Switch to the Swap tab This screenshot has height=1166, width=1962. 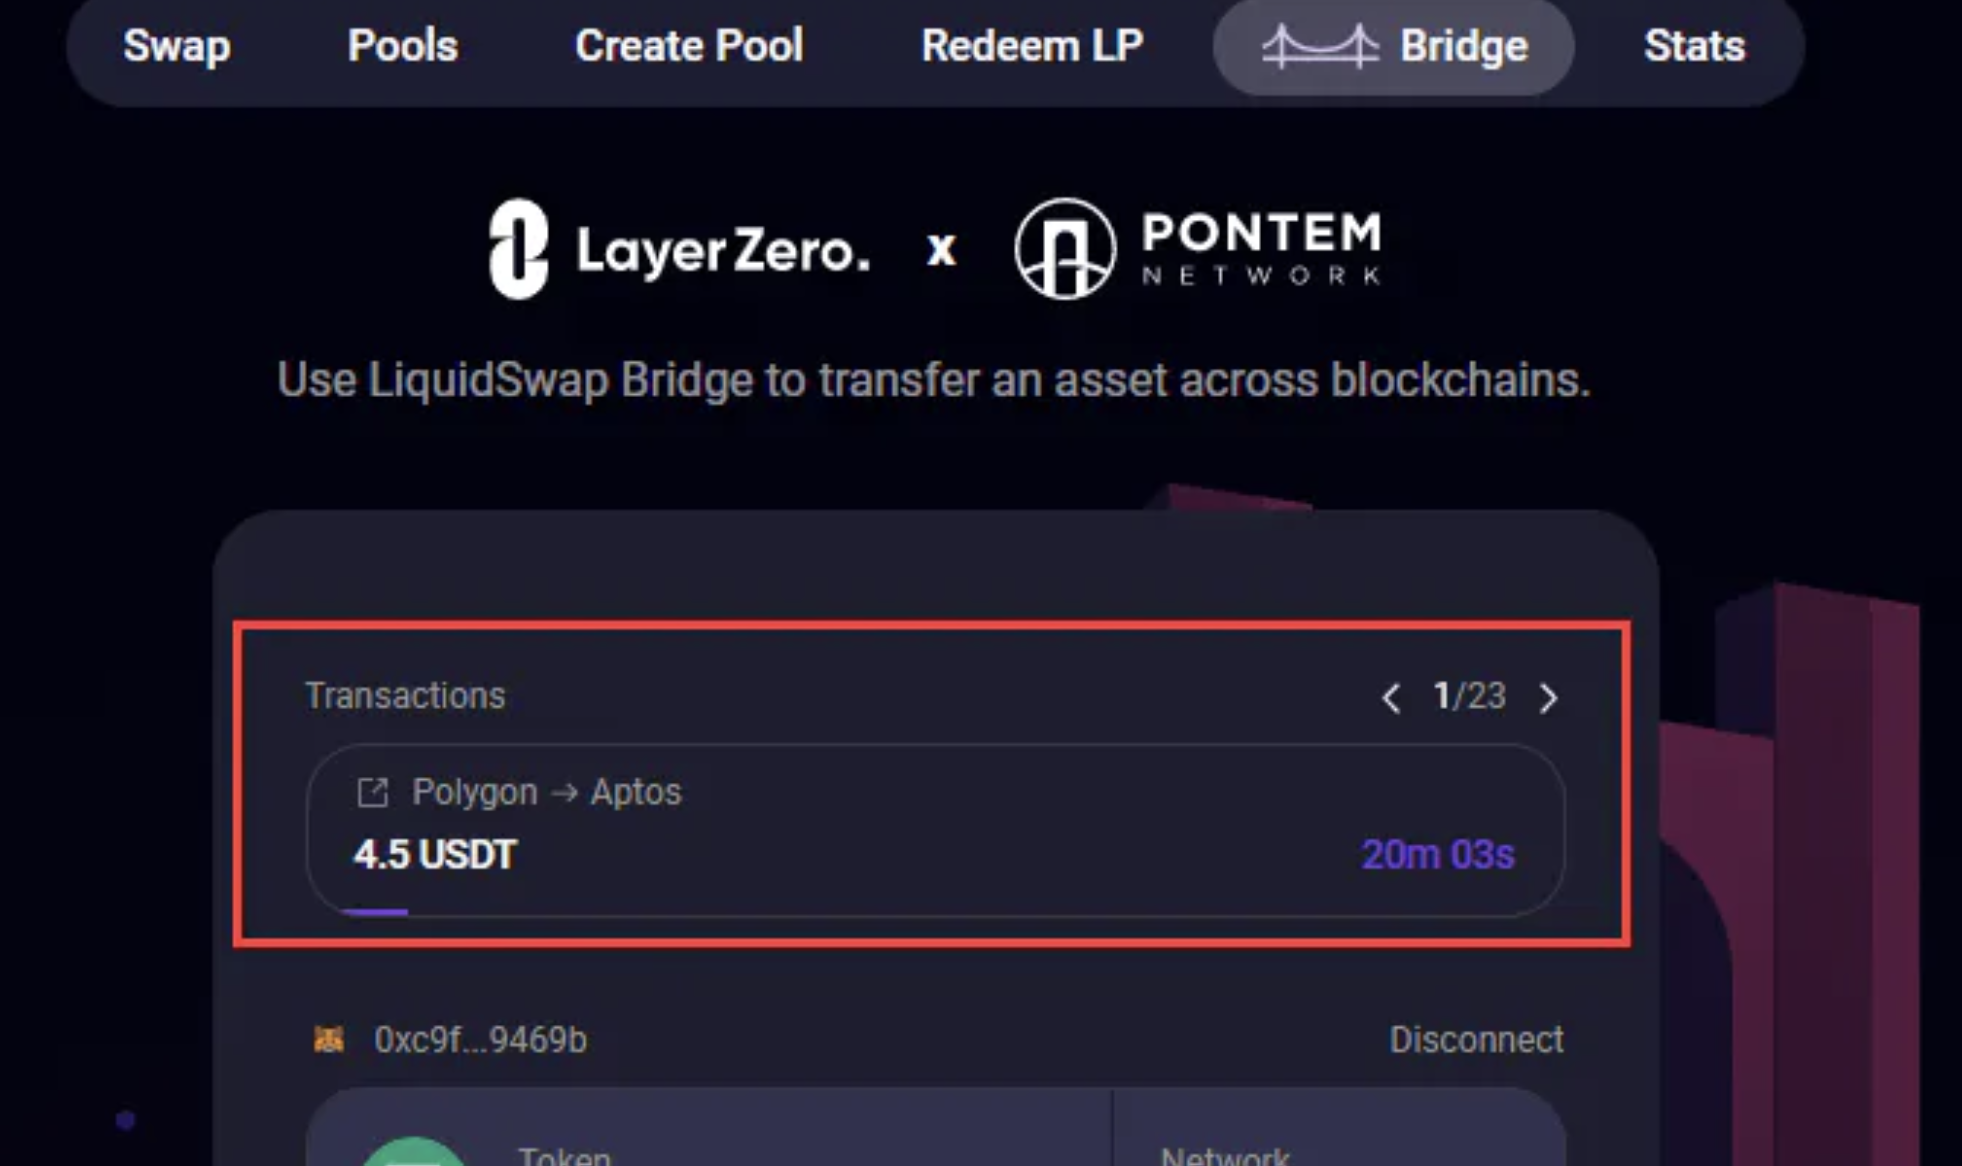[177, 45]
